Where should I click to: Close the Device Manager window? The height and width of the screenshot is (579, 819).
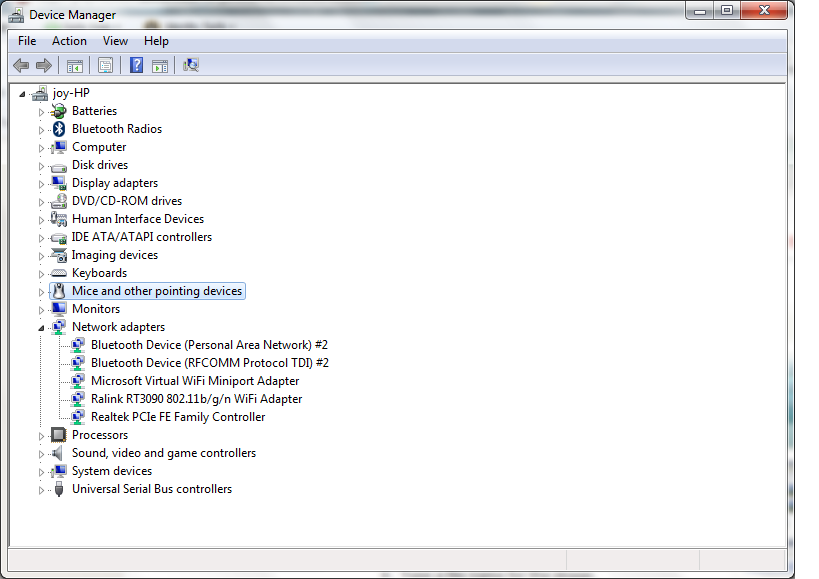(764, 10)
